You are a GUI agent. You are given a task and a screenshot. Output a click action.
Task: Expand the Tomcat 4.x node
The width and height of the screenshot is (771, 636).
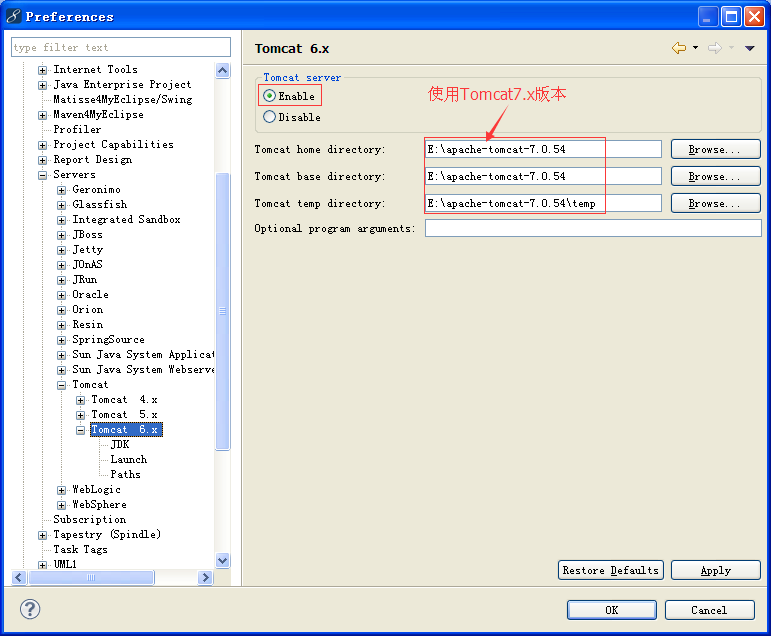(x=81, y=400)
